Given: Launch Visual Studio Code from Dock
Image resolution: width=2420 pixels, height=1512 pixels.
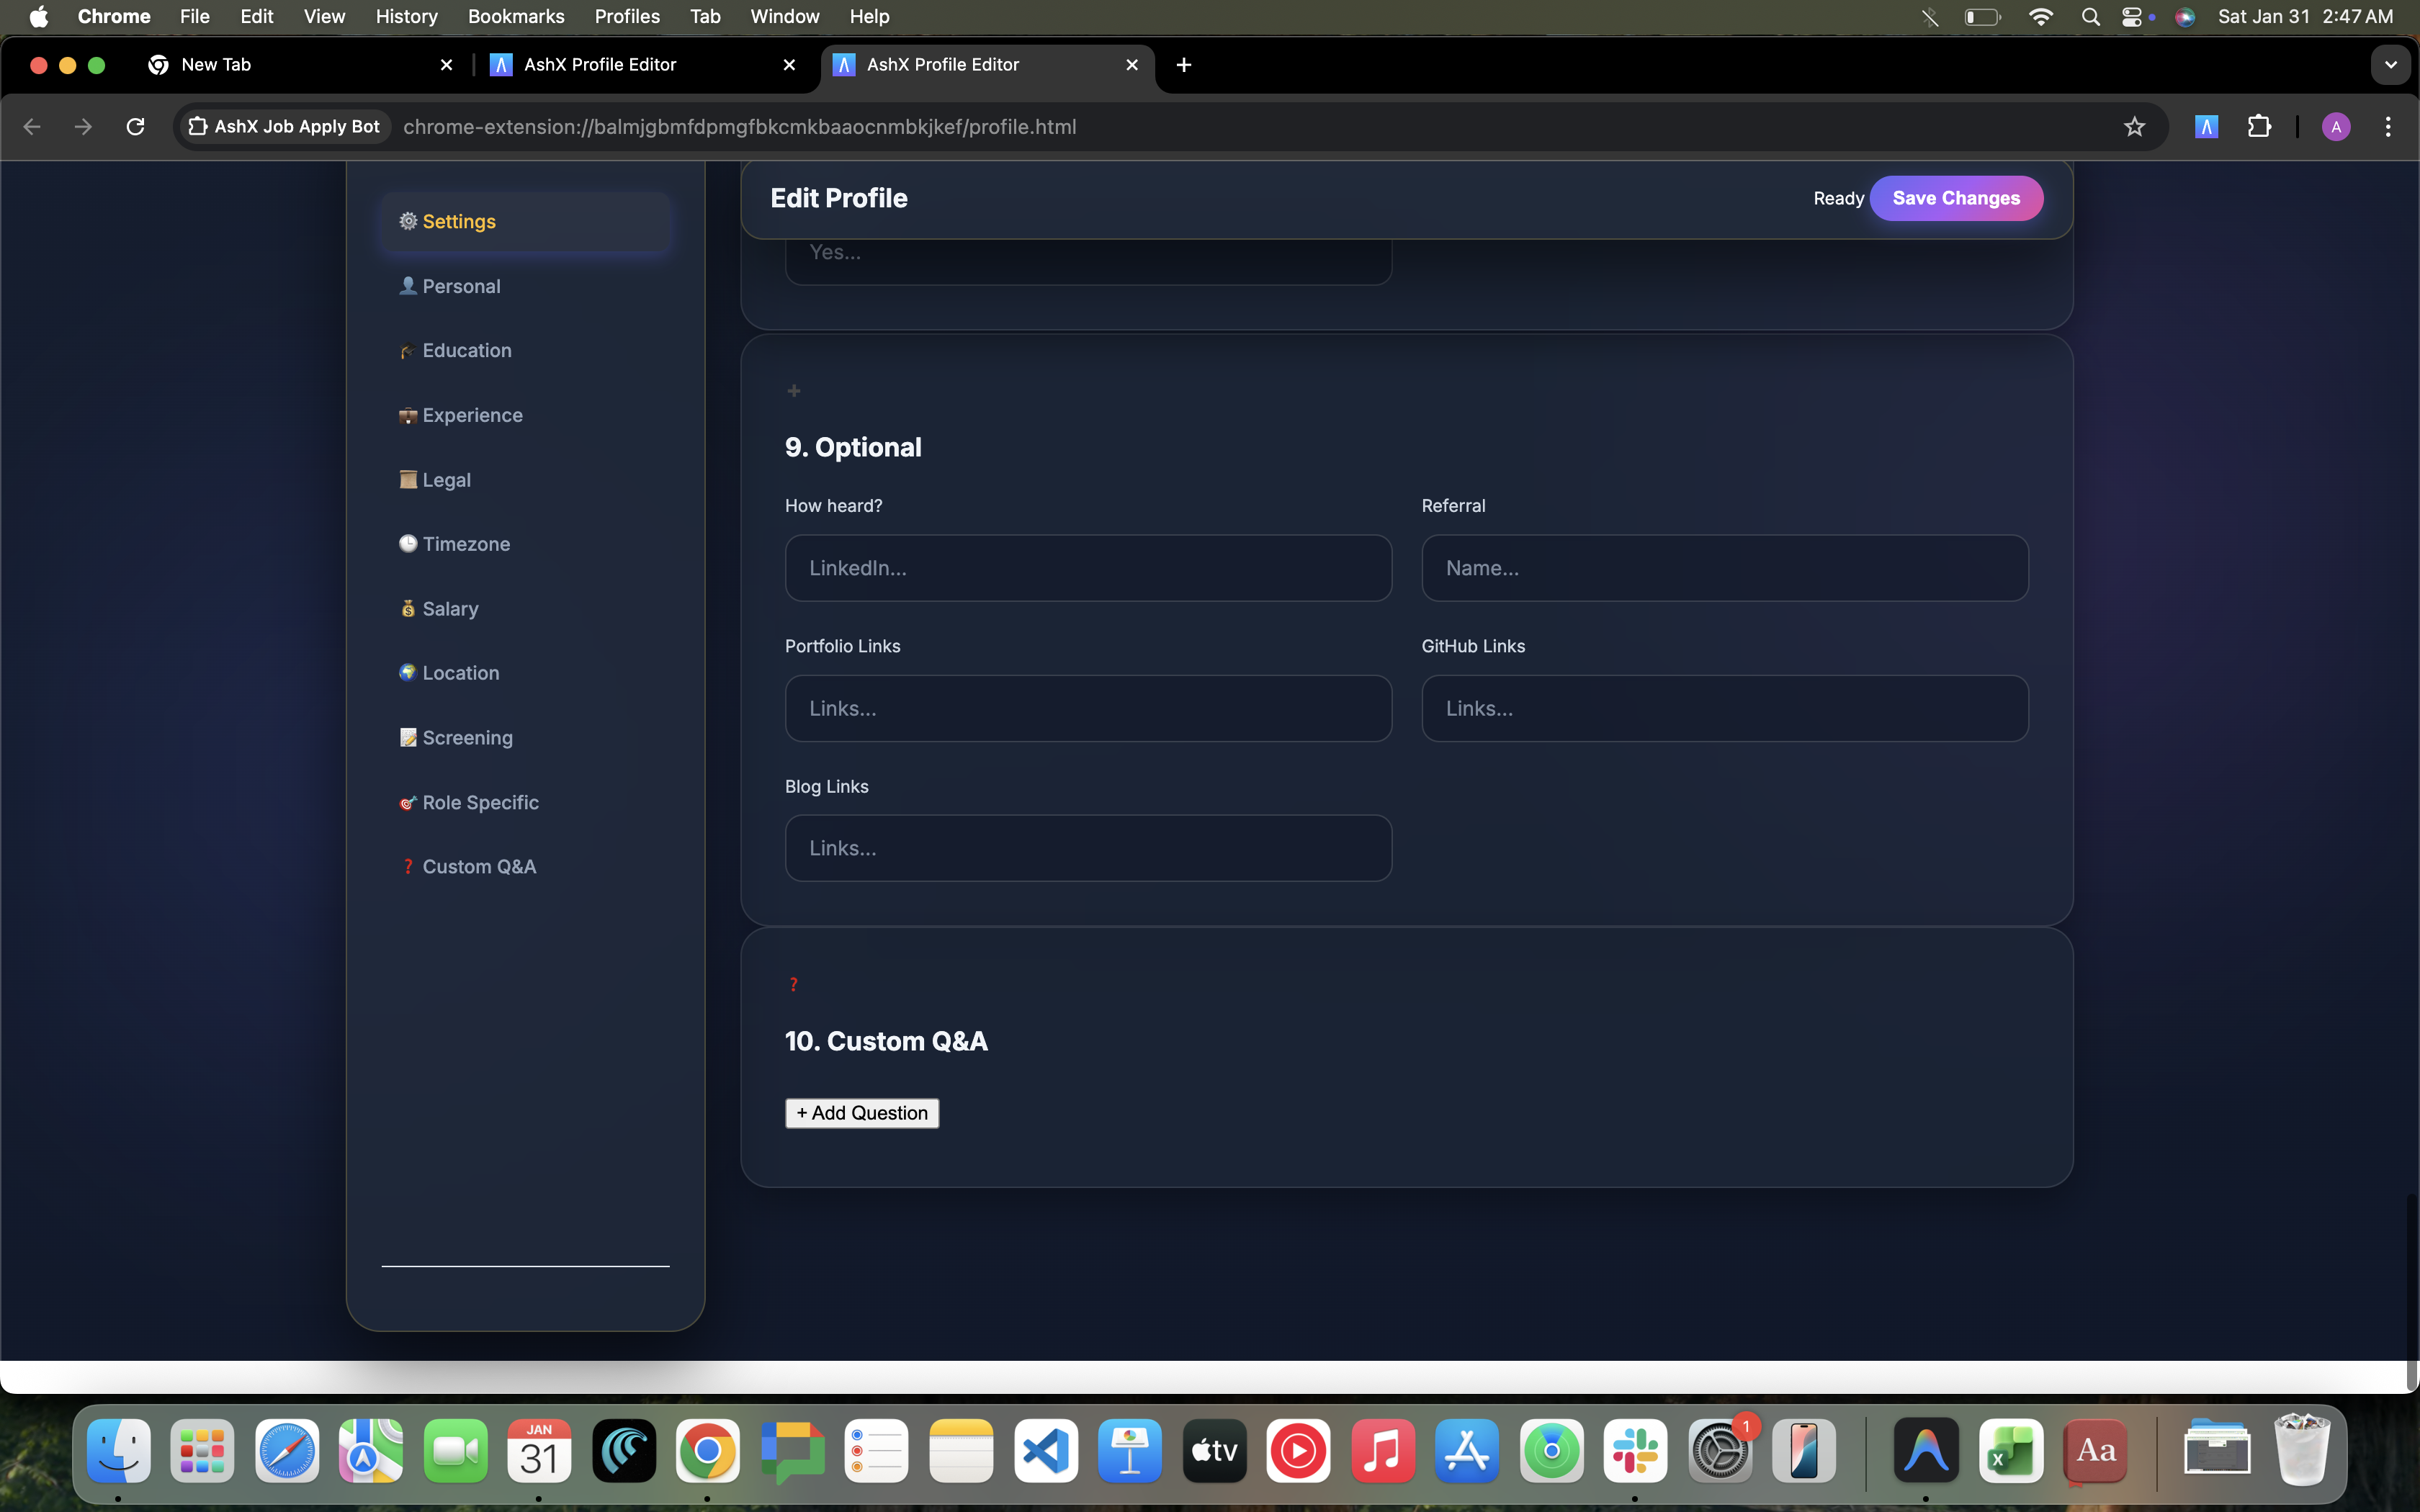Looking at the screenshot, I should tap(1046, 1451).
